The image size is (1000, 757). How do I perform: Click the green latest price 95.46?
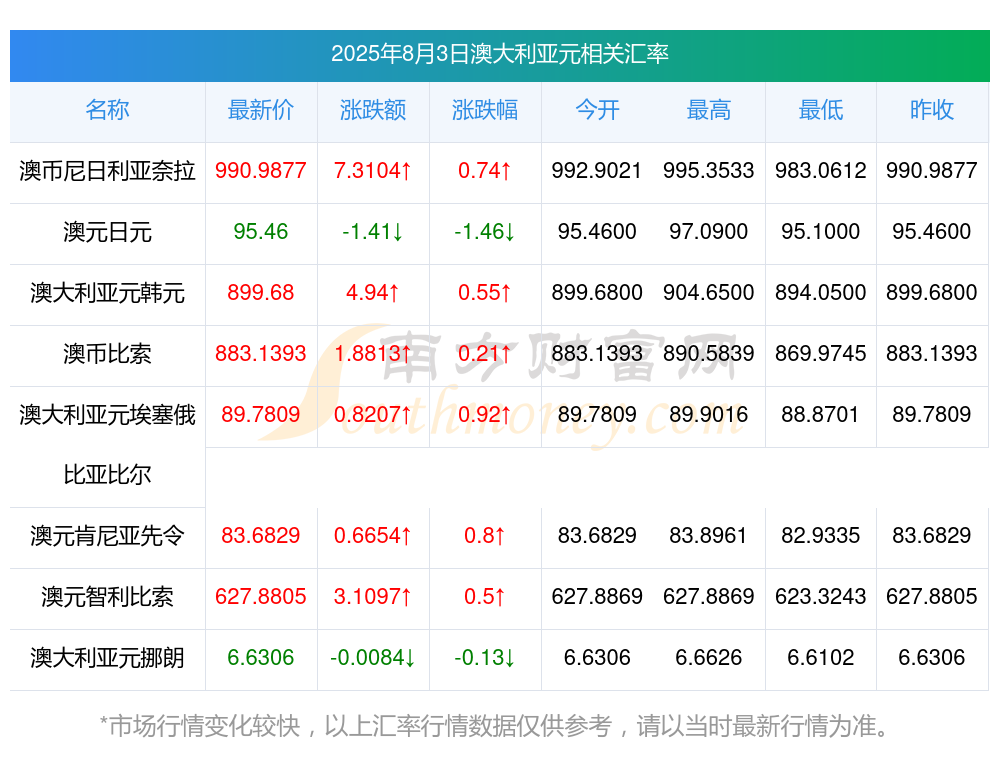(261, 232)
